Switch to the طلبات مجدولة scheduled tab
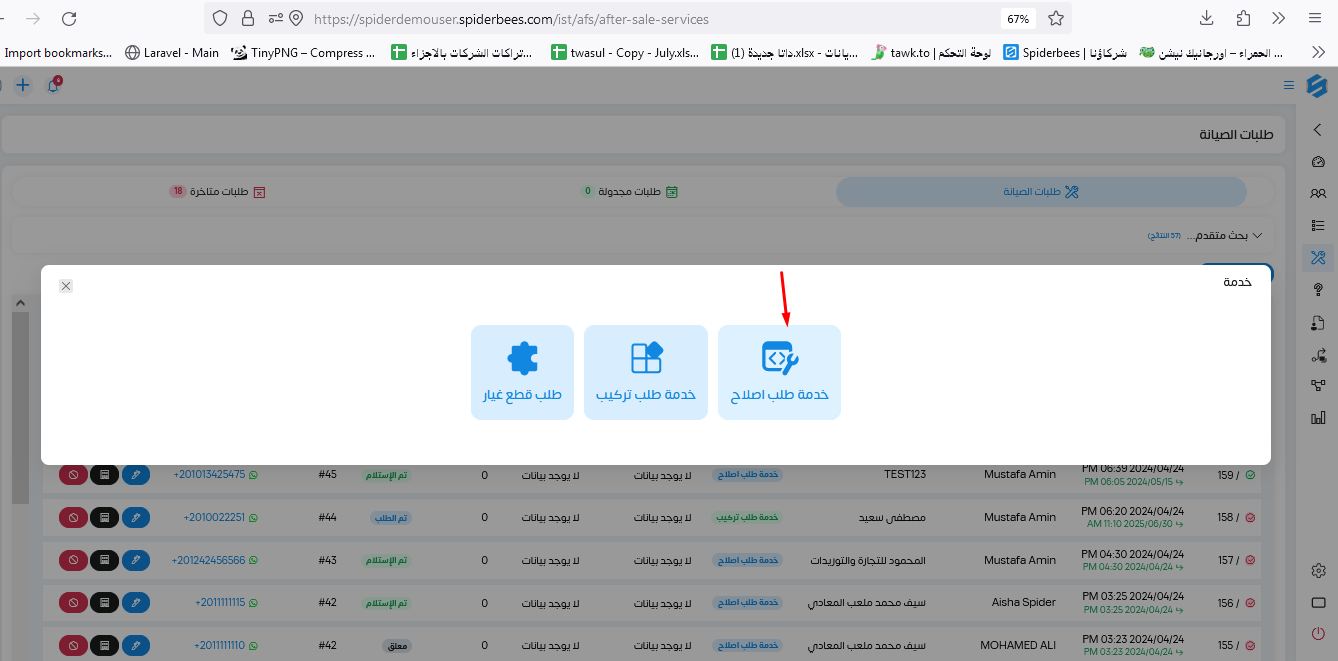 click(631, 192)
